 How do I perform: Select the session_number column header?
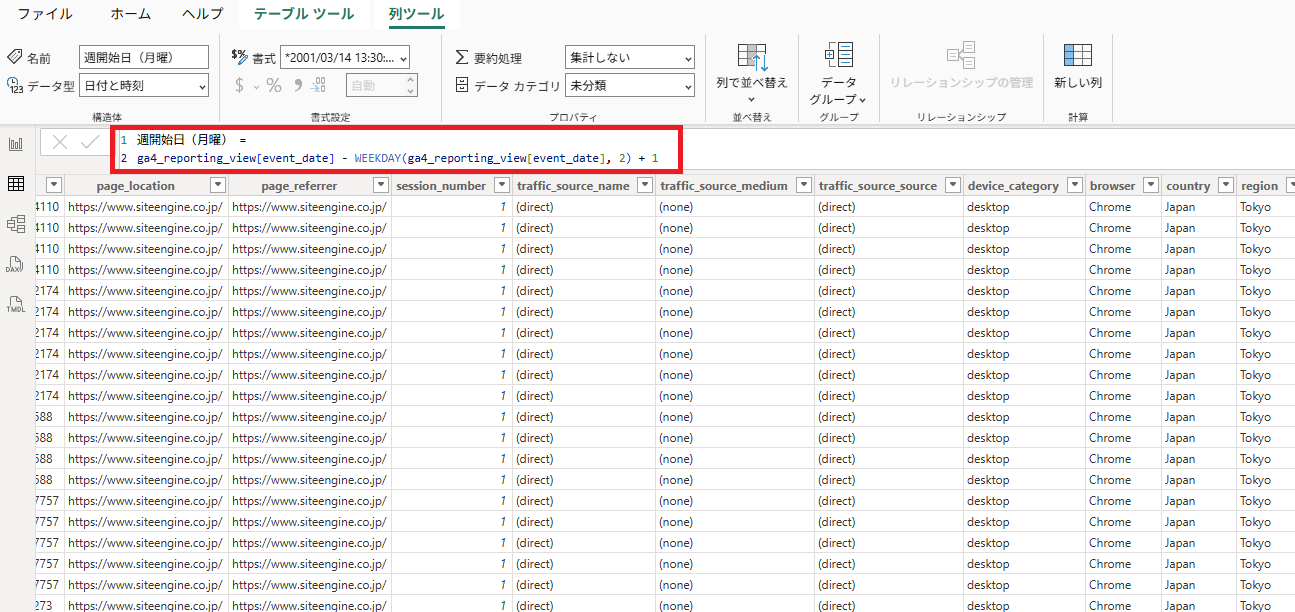tap(441, 186)
